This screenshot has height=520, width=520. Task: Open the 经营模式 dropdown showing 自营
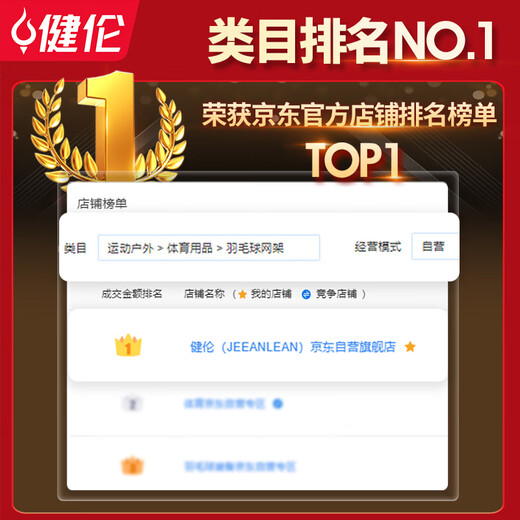[435, 247]
